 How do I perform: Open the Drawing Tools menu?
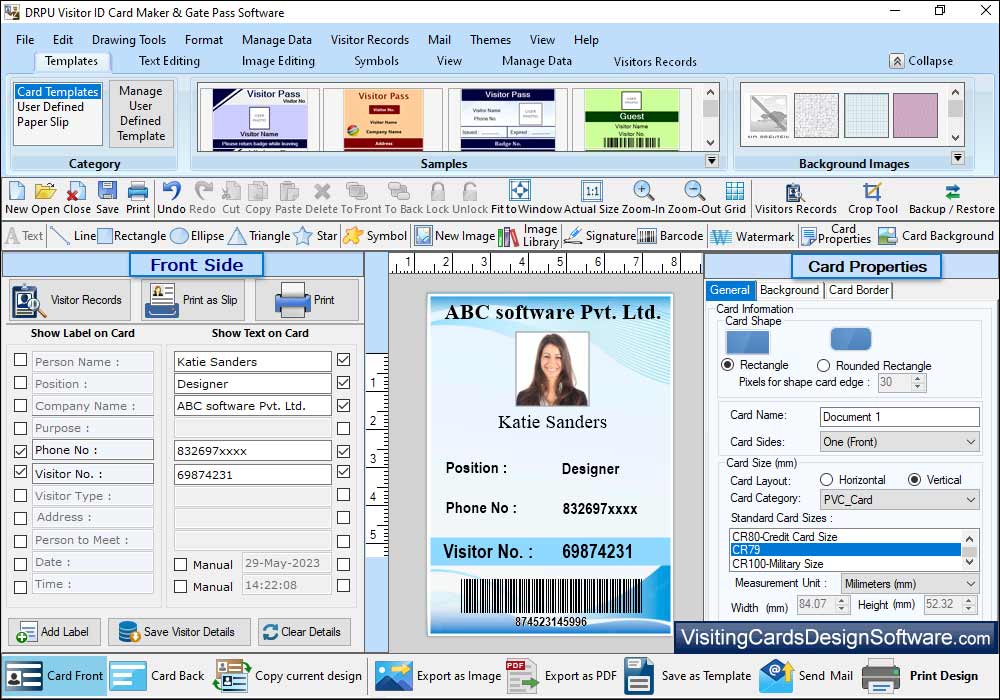[x=129, y=40]
